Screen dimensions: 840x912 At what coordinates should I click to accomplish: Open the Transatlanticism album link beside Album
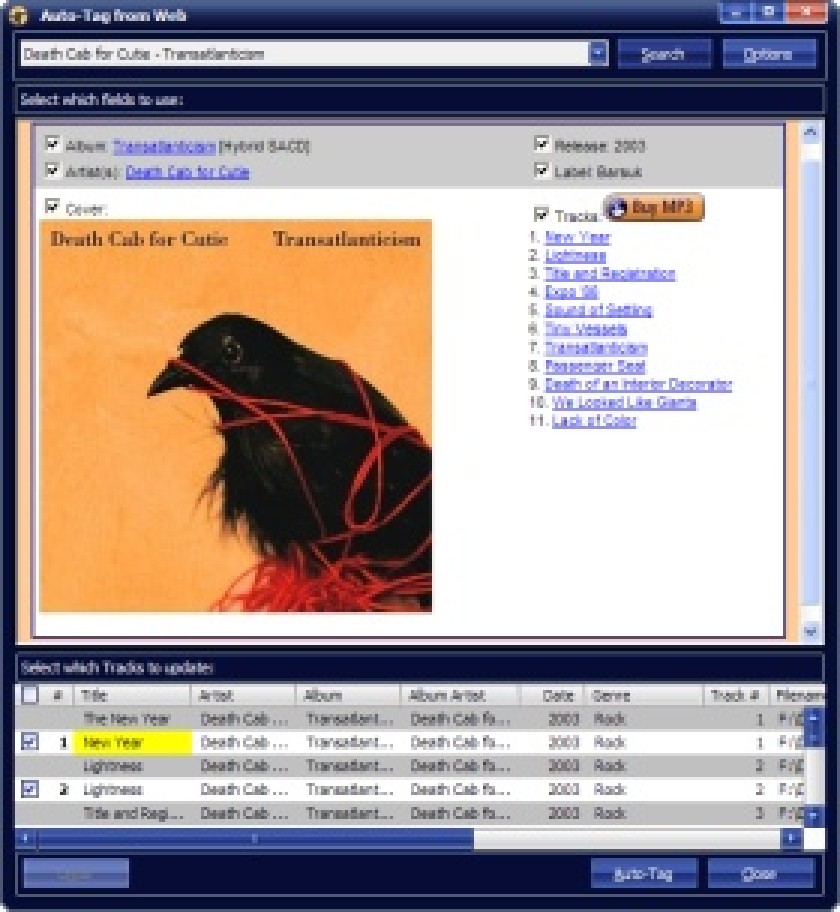point(164,146)
